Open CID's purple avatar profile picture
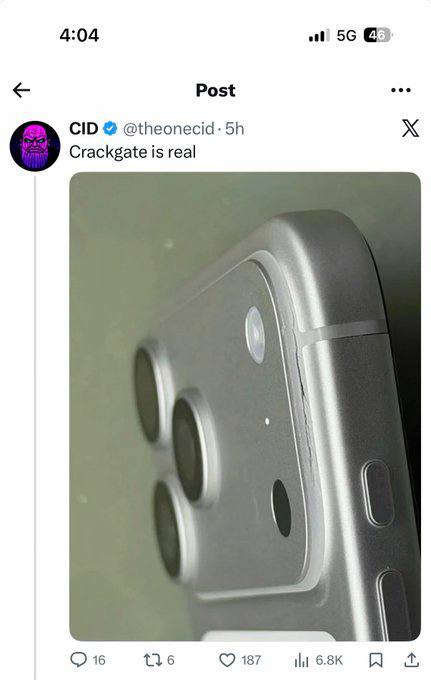 click(x=35, y=146)
